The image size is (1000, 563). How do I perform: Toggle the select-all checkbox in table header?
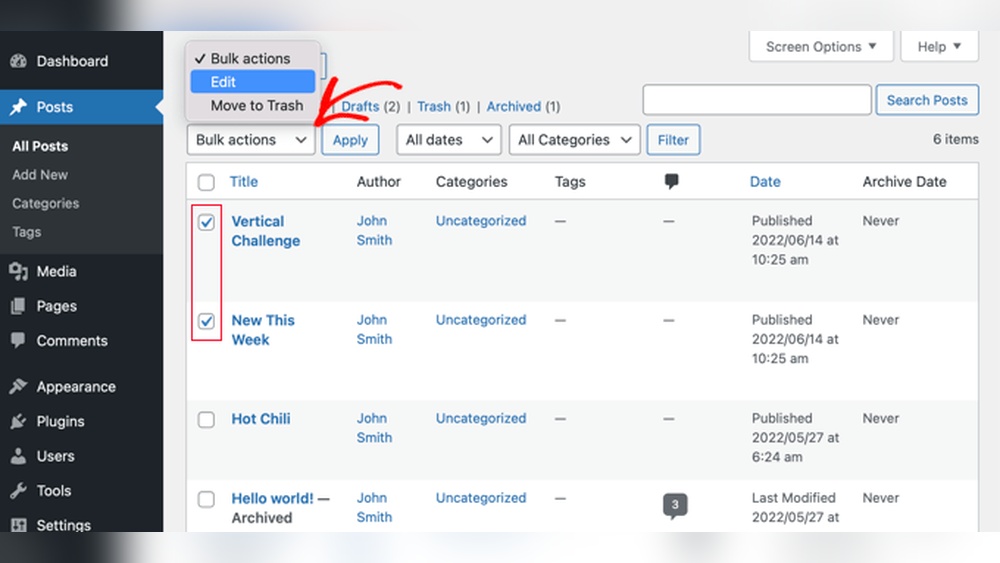click(206, 182)
